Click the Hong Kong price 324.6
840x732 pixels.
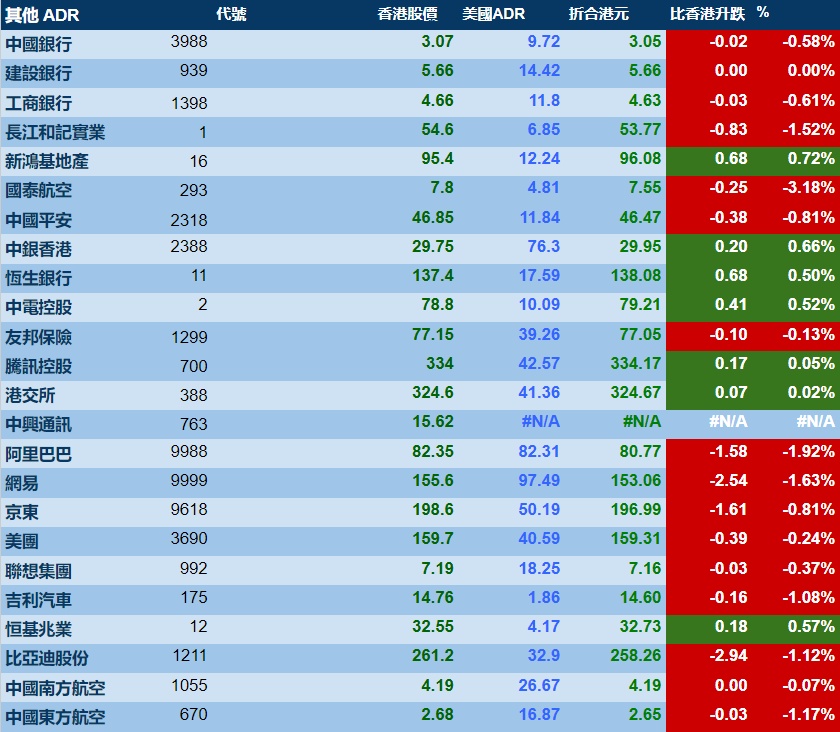[432, 392]
